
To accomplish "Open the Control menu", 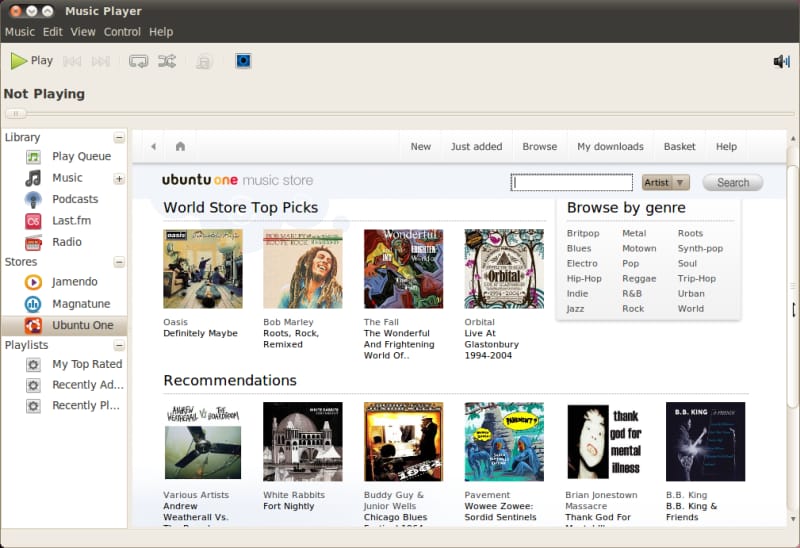I will coord(122,32).
